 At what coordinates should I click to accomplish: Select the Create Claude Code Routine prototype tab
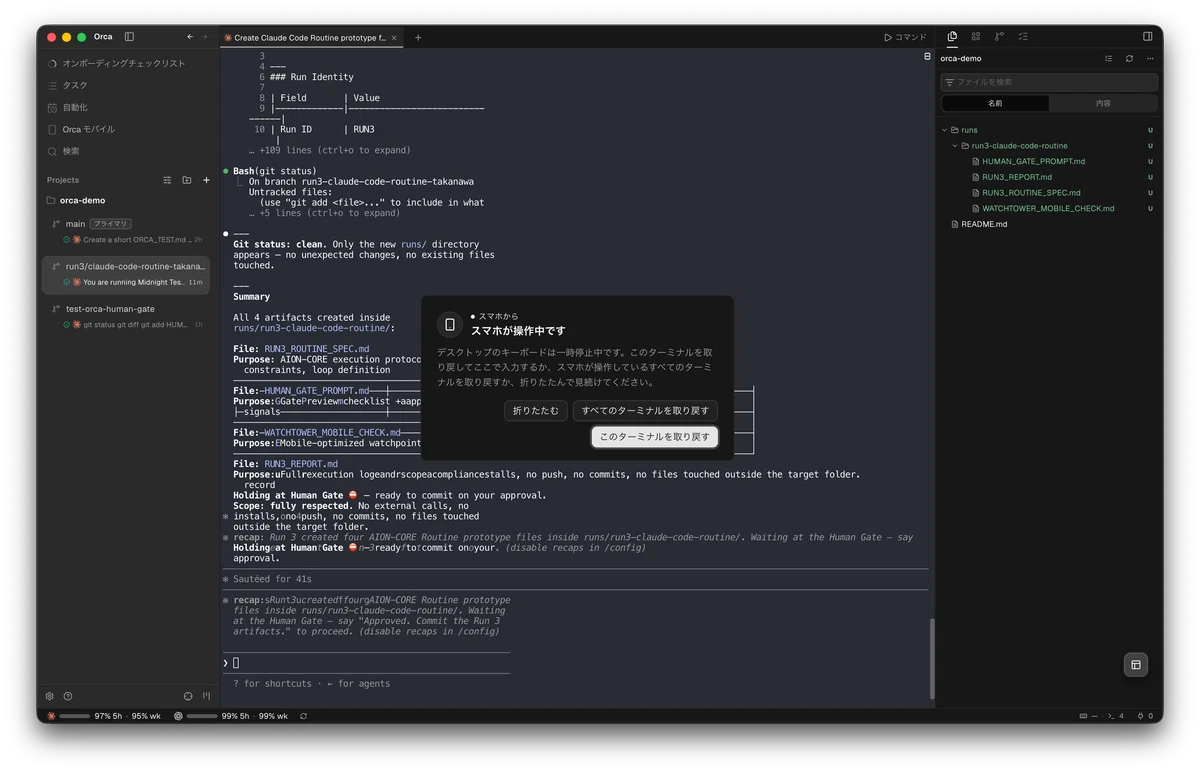[311, 38]
